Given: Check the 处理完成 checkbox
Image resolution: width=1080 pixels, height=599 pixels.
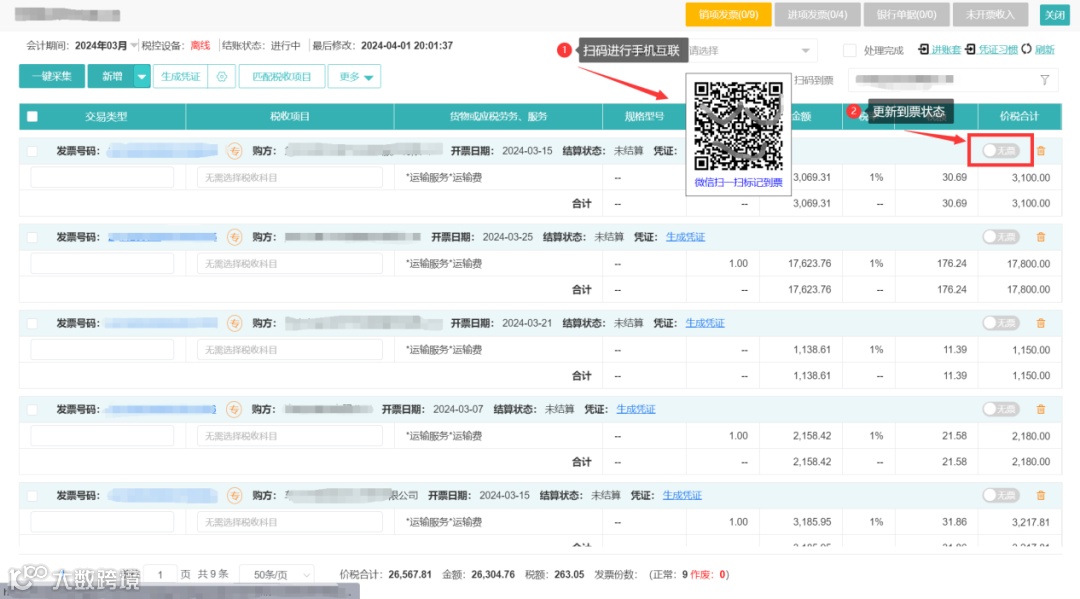Looking at the screenshot, I should coord(849,50).
